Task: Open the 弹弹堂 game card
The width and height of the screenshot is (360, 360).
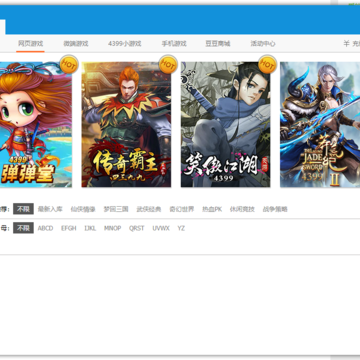Action: point(36,124)
